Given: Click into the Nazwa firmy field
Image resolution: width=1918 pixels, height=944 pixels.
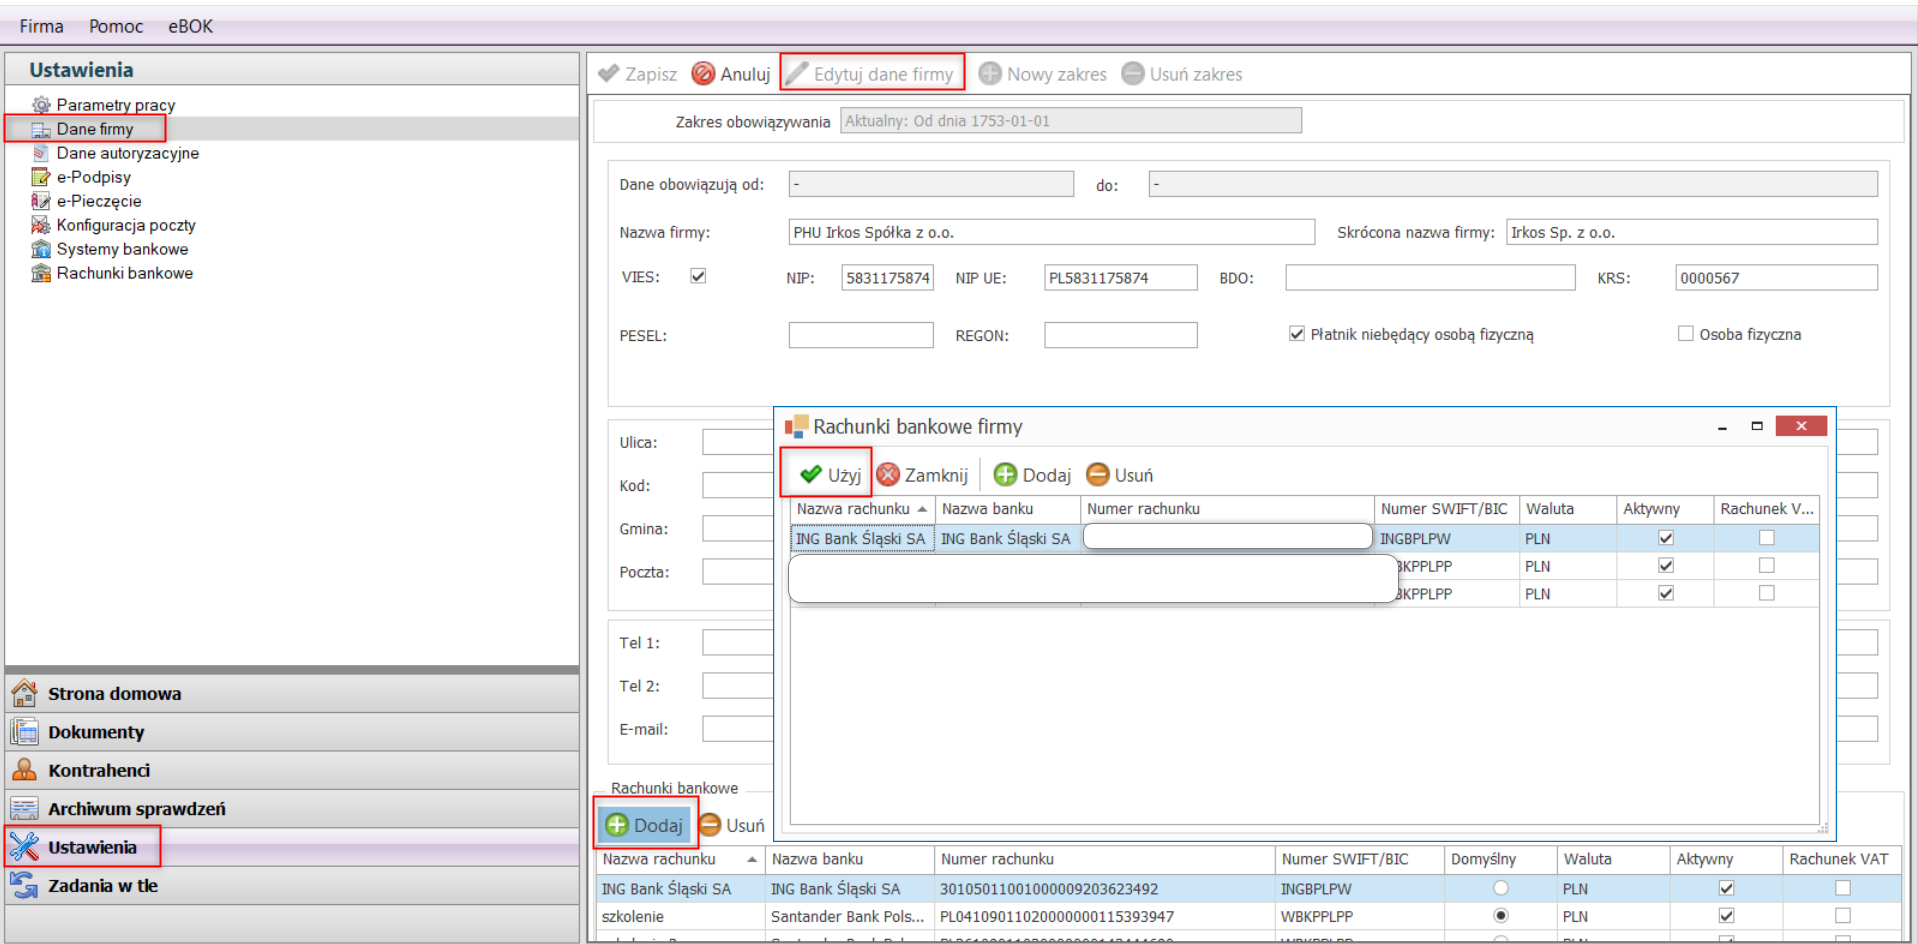Looking at the screenshot, I should 1050,232.
